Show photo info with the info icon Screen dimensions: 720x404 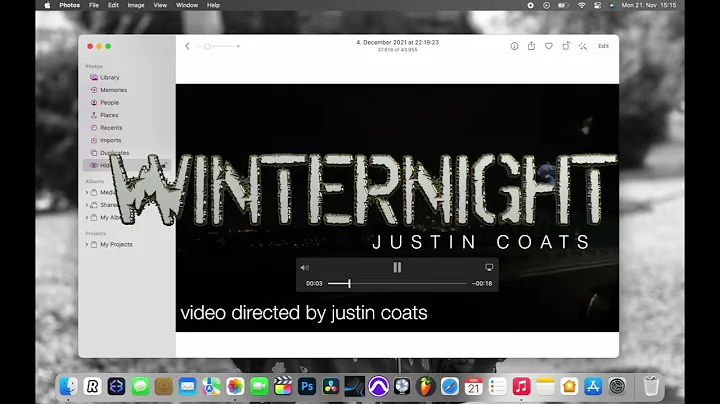click(514, 46)
